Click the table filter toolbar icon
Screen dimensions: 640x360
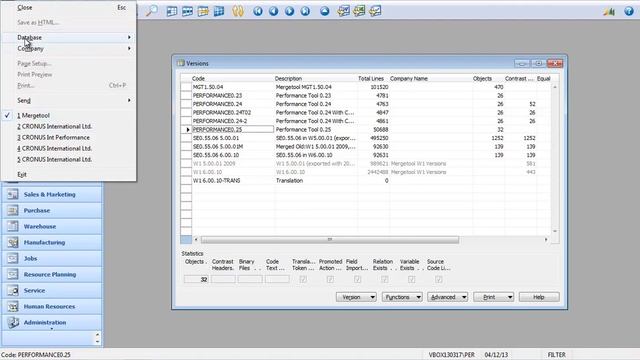[x=187, y=11]
